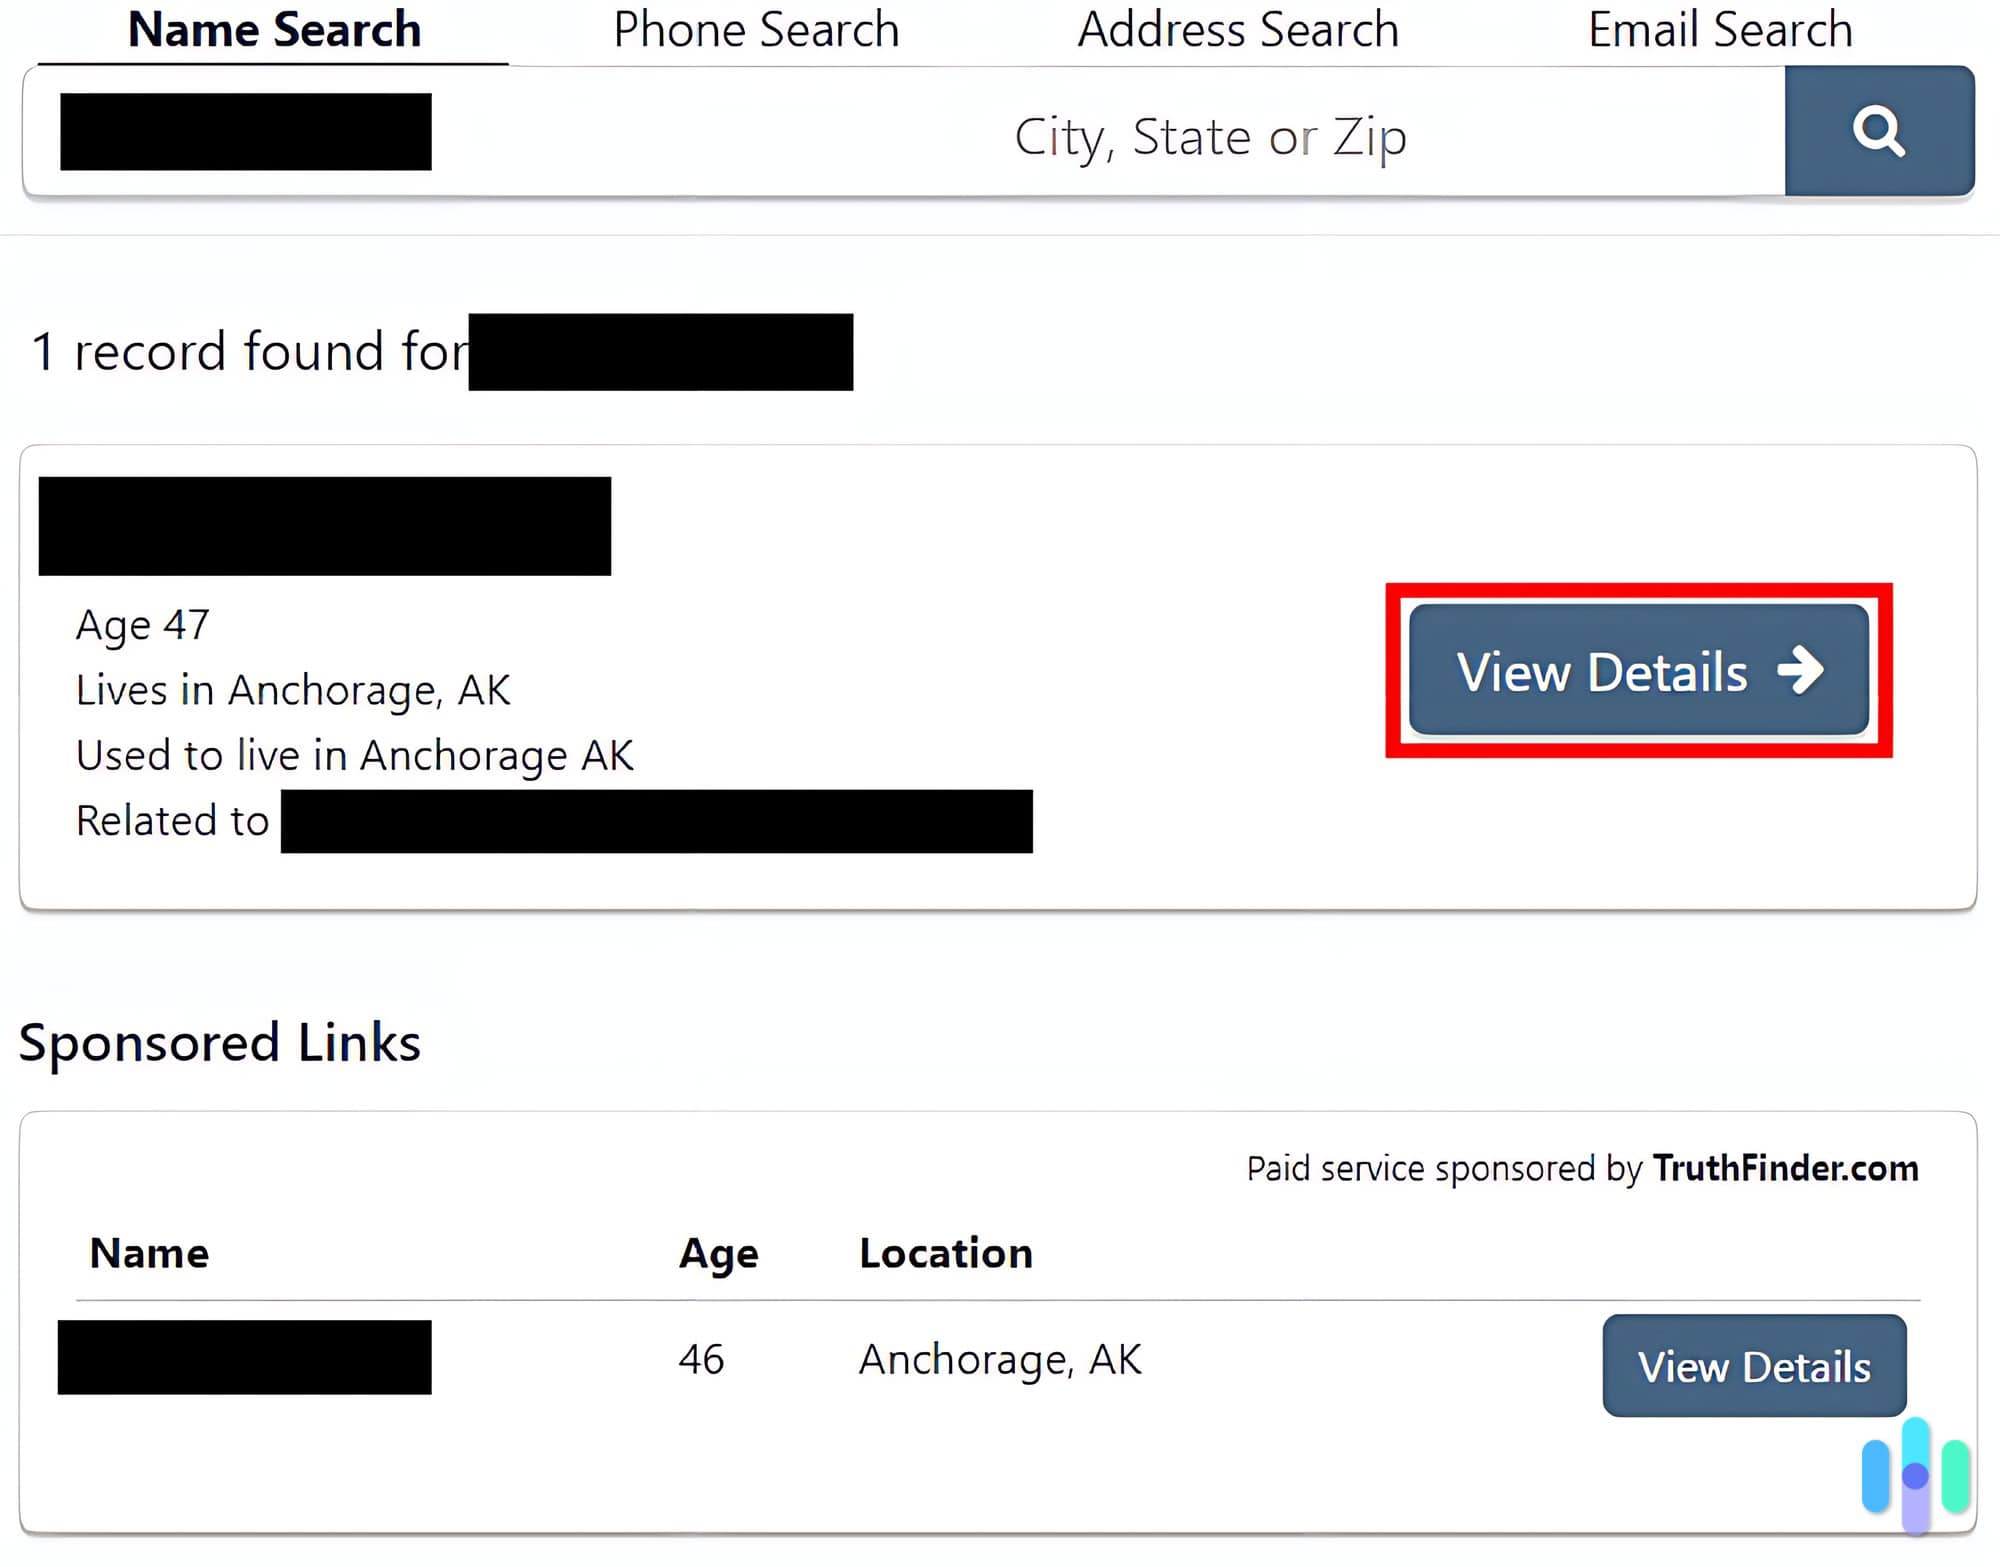This screenshot has height=1567, width=2000.
Task: Switch to the Phone Search tab
Action: tap(756, 30)
